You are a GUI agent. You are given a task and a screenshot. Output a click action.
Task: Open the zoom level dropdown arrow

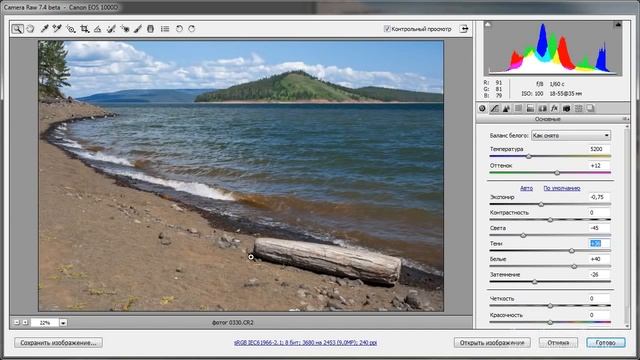coord(63,322)
